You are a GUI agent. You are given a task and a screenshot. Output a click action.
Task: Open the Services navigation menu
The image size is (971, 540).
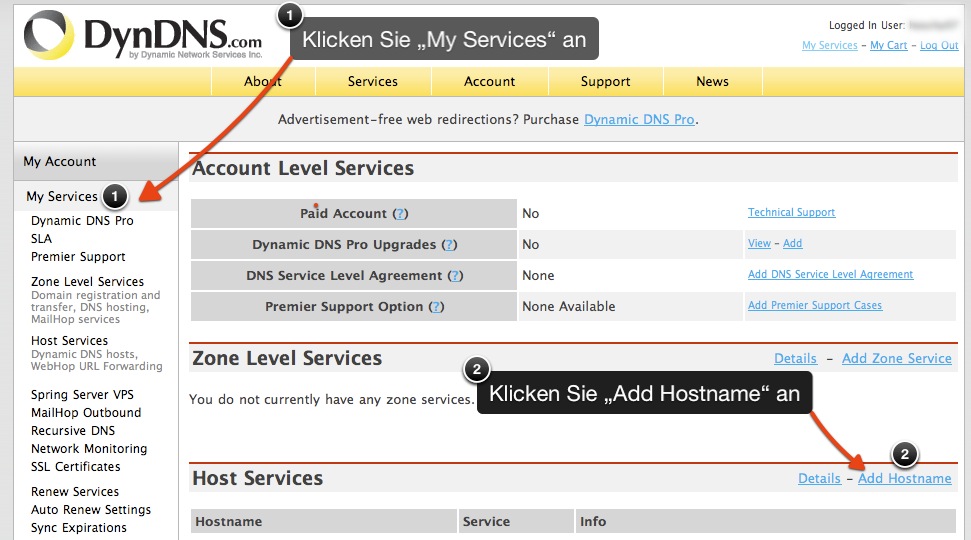[372, 82]
